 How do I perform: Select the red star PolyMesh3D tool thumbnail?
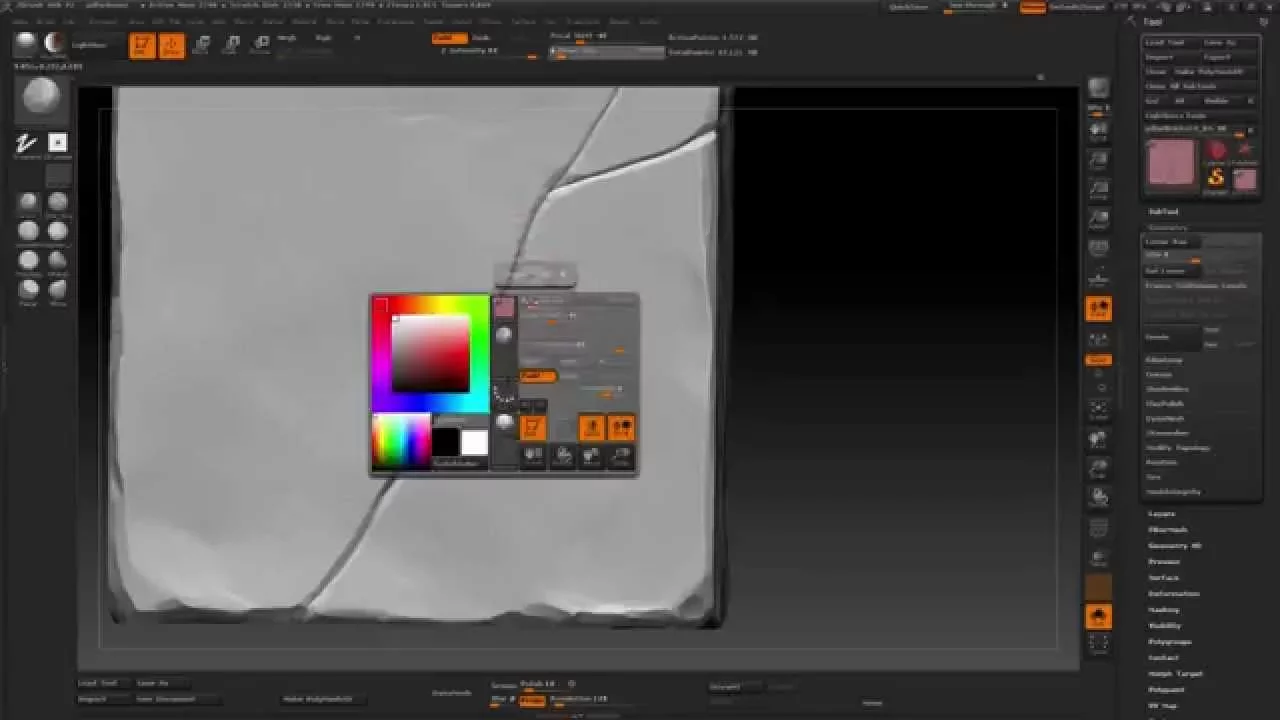pos(1245,150)
